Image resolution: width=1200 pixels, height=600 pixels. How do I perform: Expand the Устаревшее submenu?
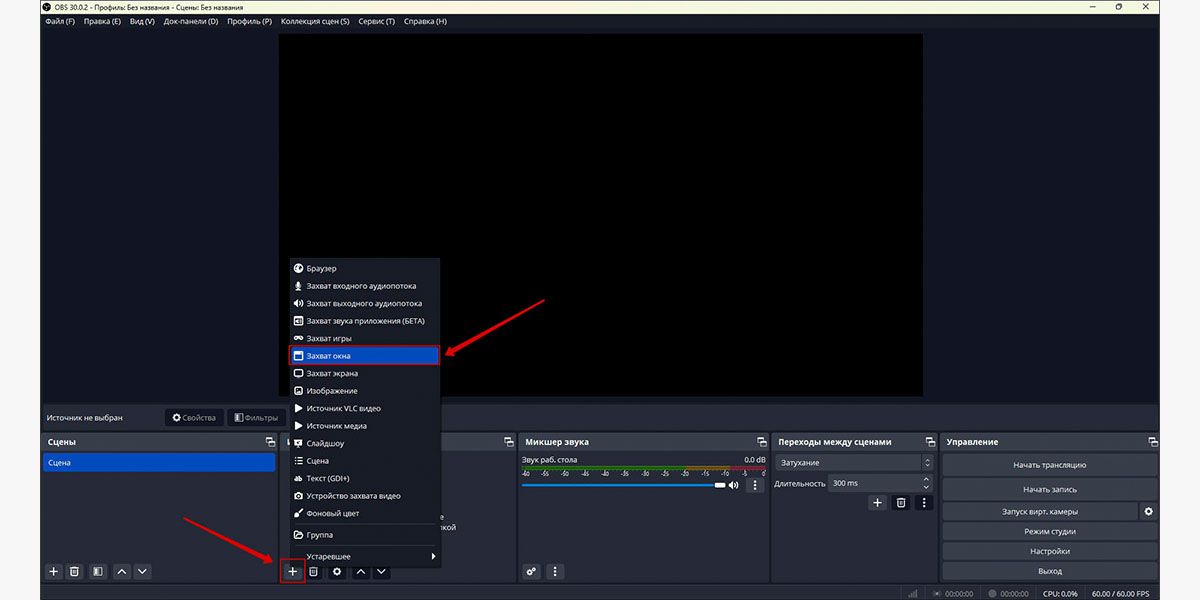pos(365,556)
